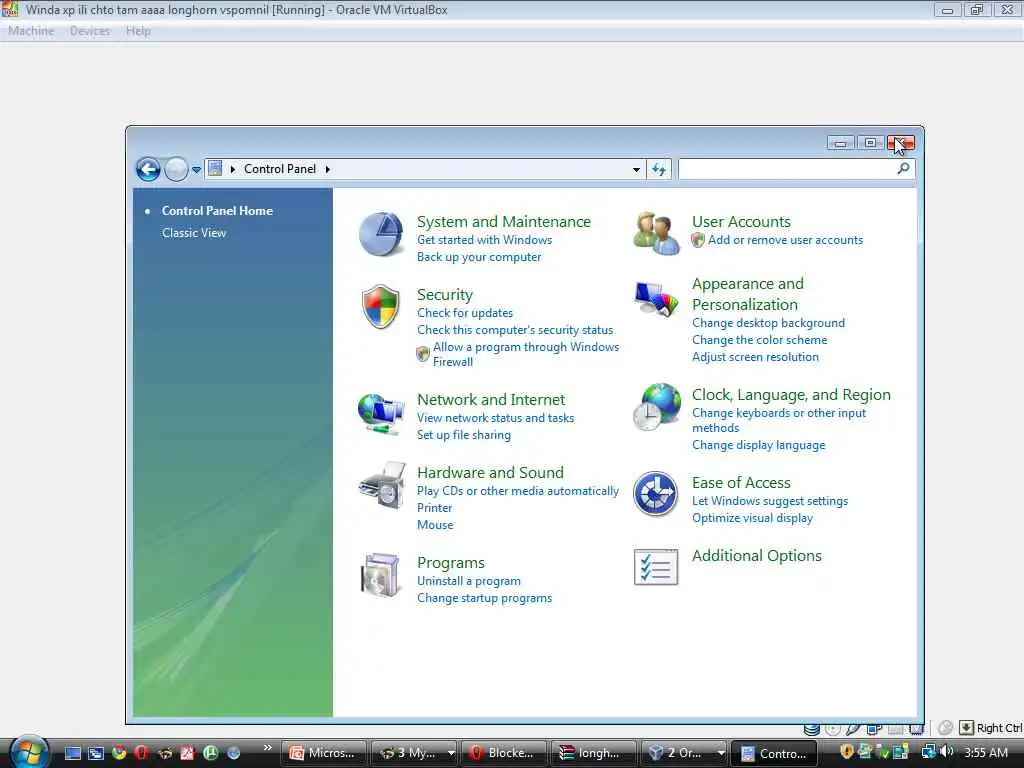The width and height of the screenshot is (1024, 768).
Task: Click the Clock, Language, and Region globe icon
Action: (657, 407)
